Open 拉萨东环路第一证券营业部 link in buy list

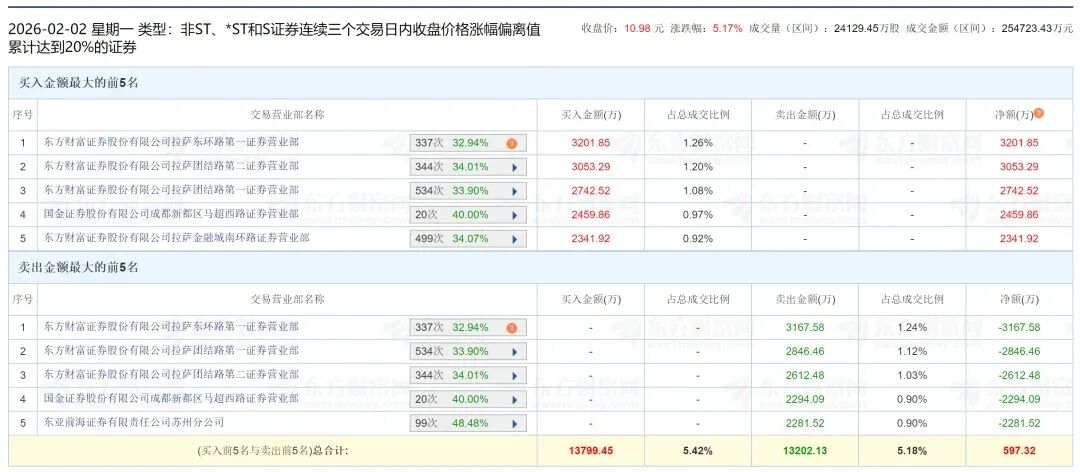[x=172, y=143]
